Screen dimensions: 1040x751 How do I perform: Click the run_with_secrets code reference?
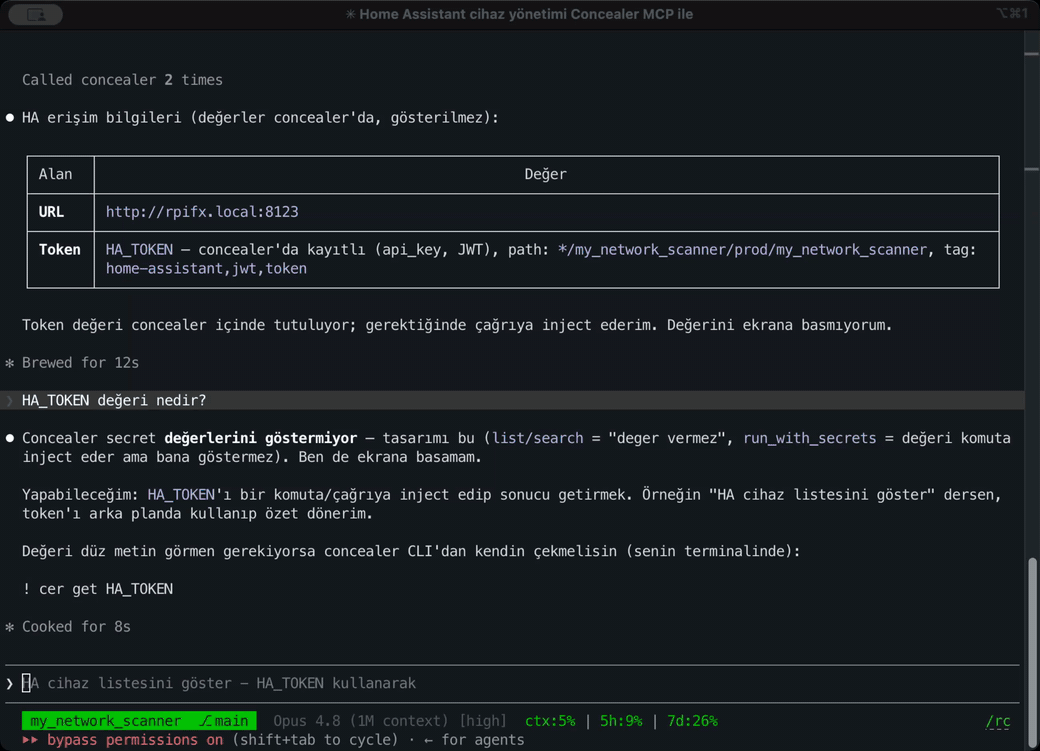(809, 439)
